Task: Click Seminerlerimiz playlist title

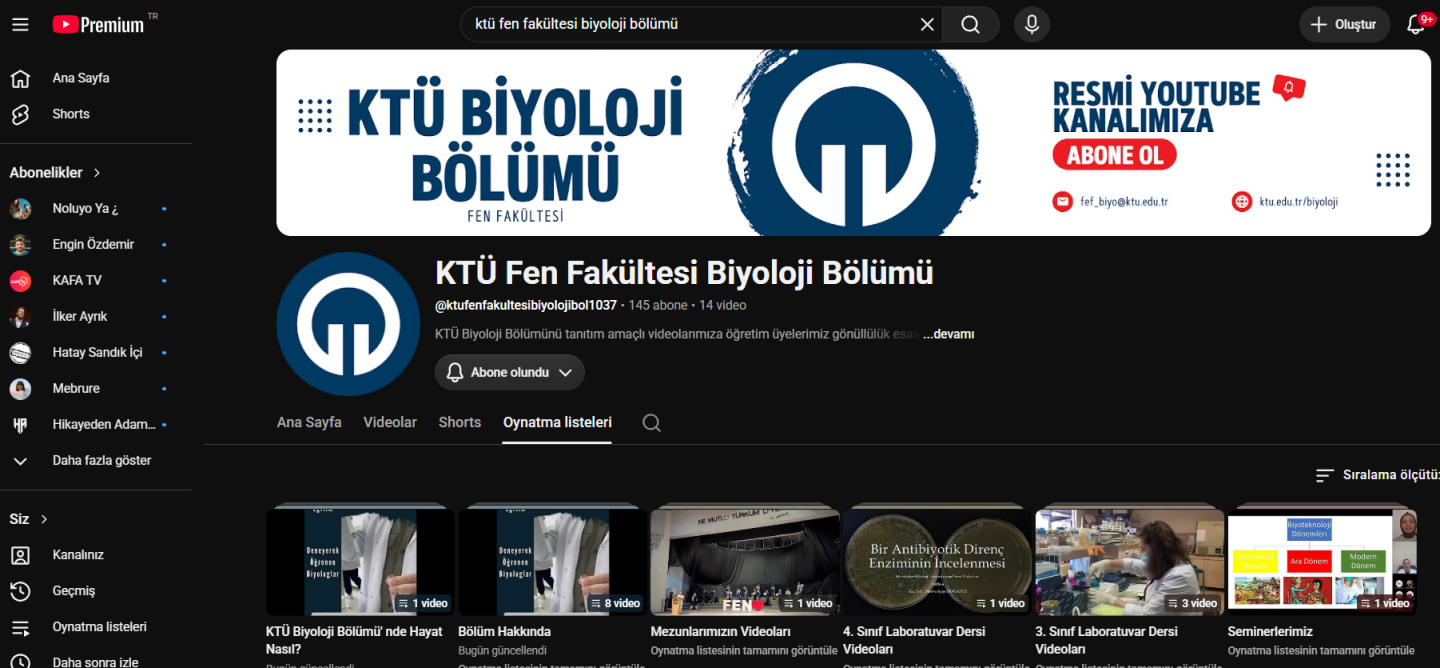Action: pyautogui.click(x=1270, y=632)
